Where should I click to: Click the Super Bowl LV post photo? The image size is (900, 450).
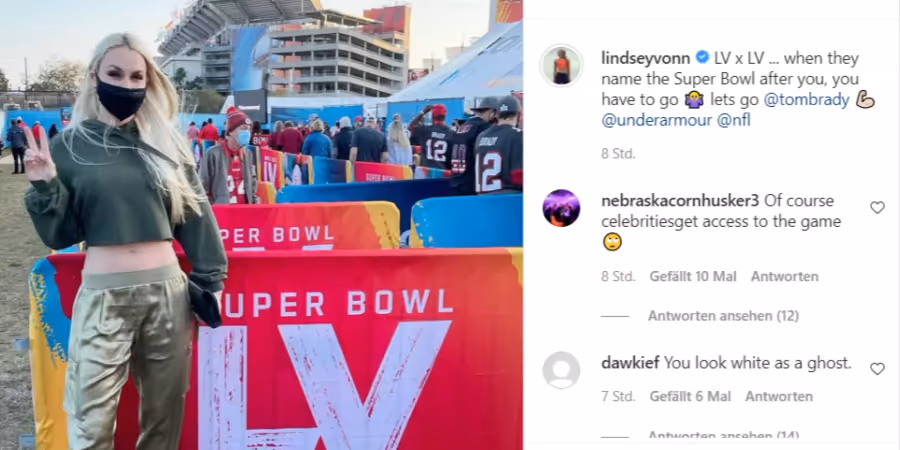[261, 225]
